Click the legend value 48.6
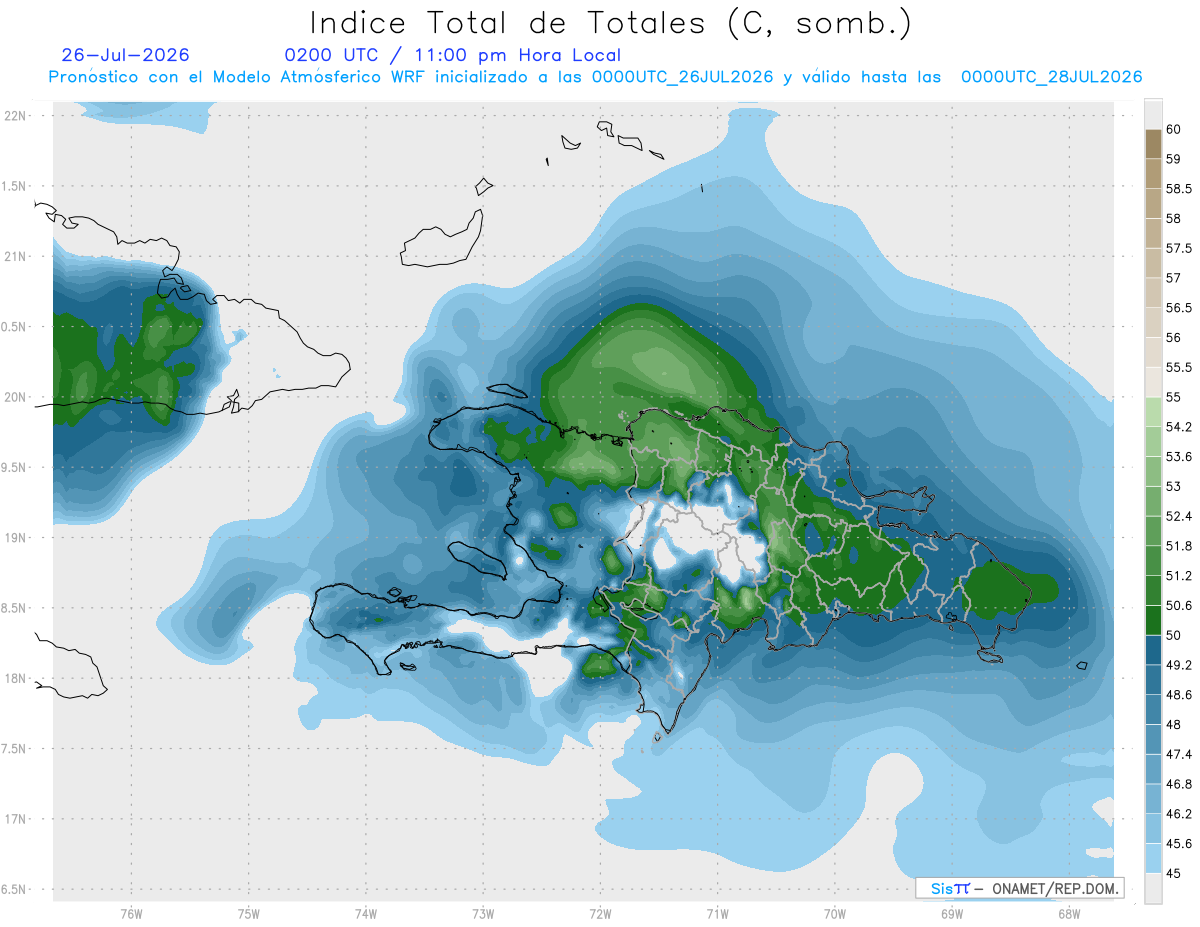 1180,694
